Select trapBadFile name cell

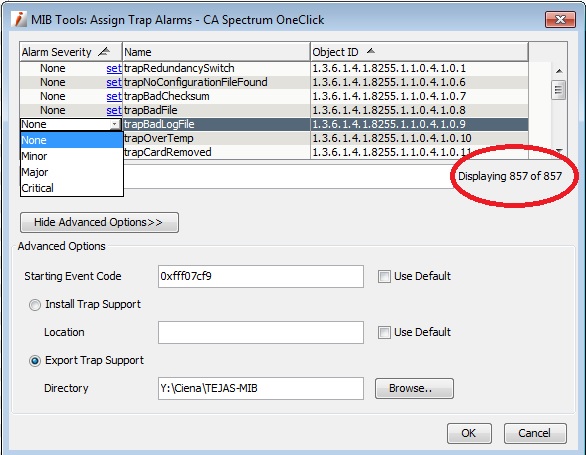point(216,110)
